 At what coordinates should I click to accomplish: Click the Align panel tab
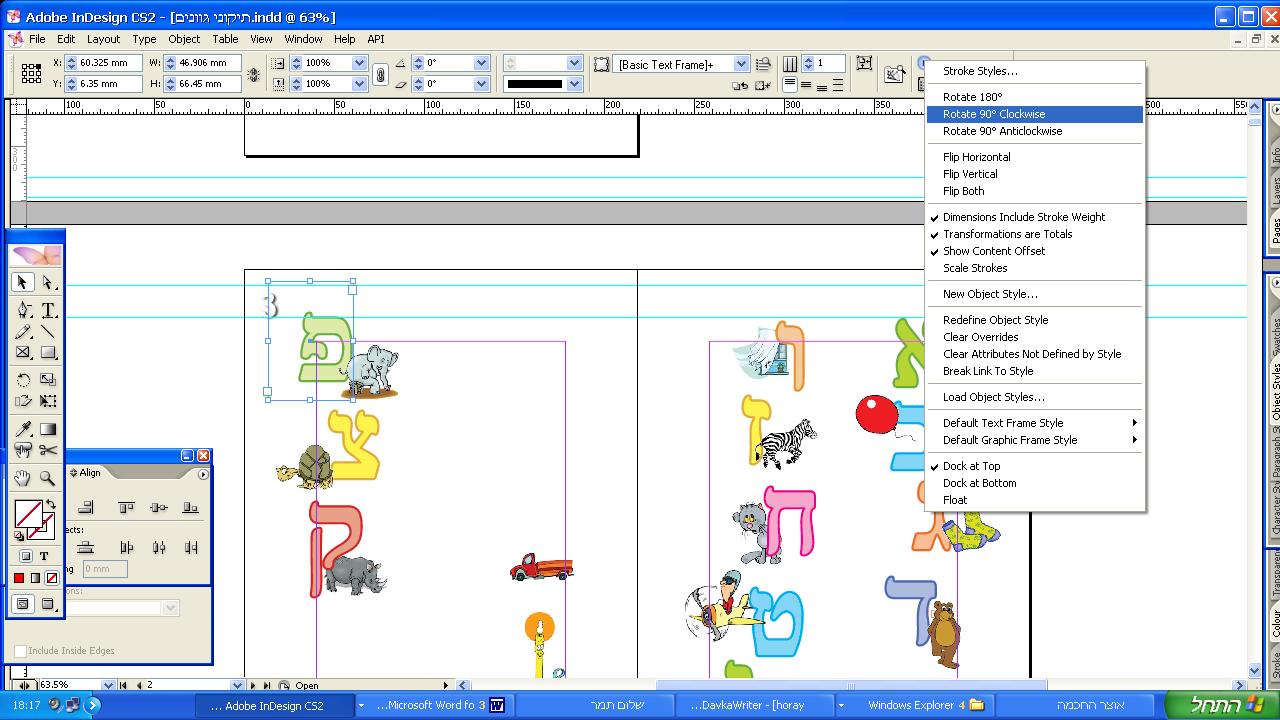[88, 473]
